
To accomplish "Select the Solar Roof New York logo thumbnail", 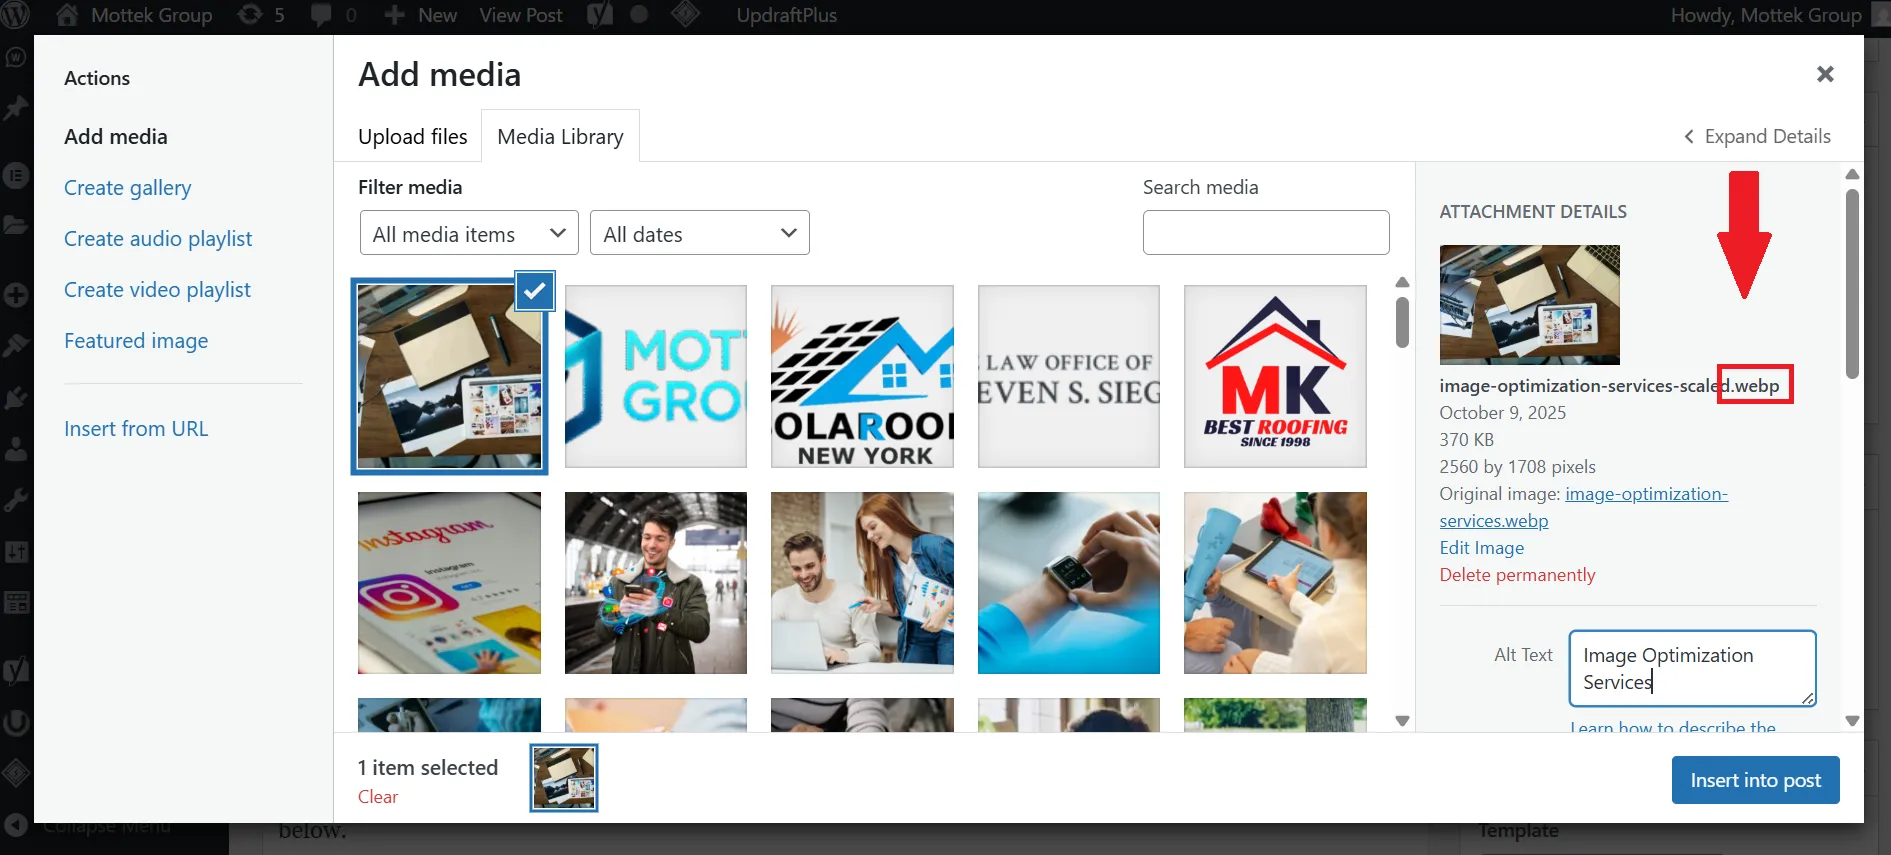I will pos(862,376).
